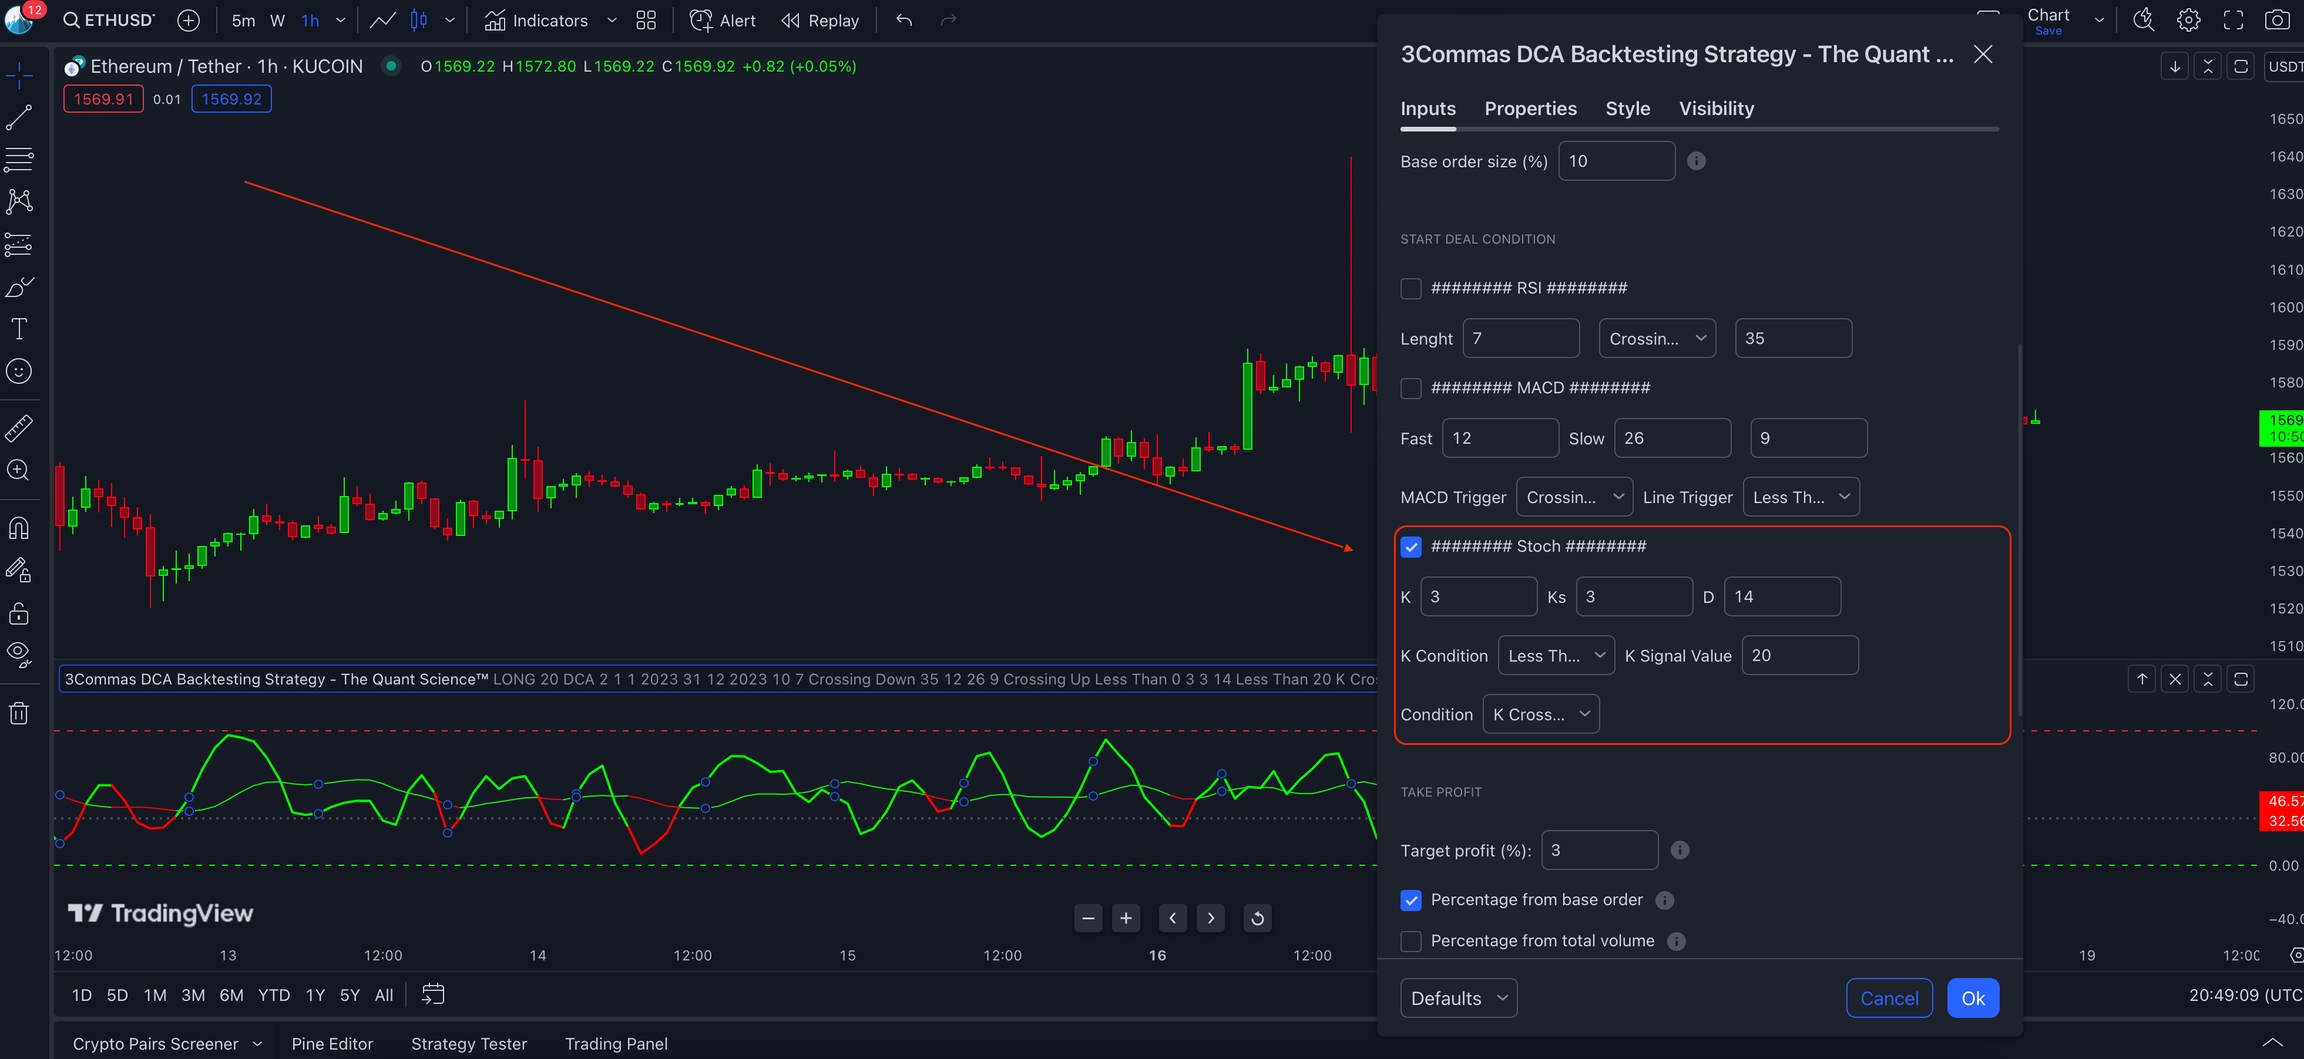Click the ruler measure tool
2304x1059 pixels.
click(x=19, y=428)
